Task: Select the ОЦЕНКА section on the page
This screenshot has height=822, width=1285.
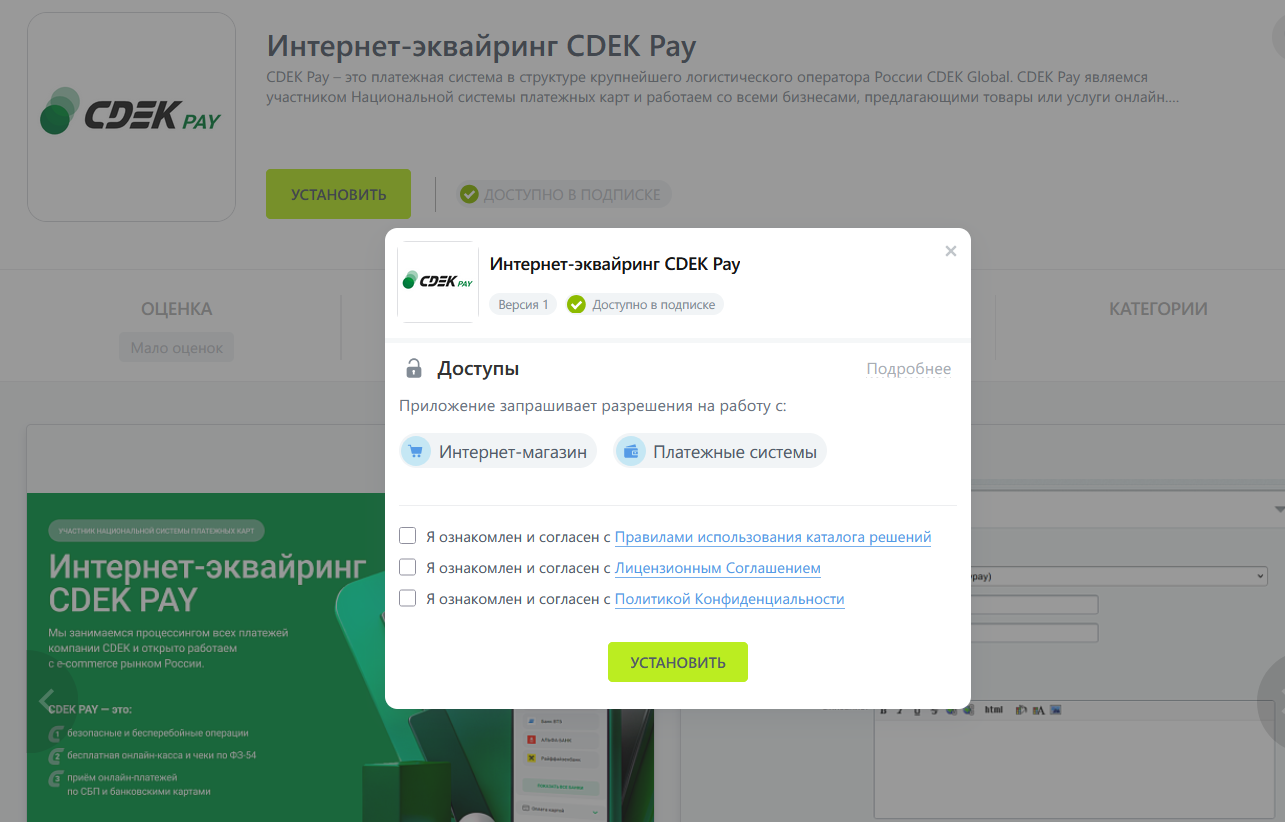Action: pos(176,309)
